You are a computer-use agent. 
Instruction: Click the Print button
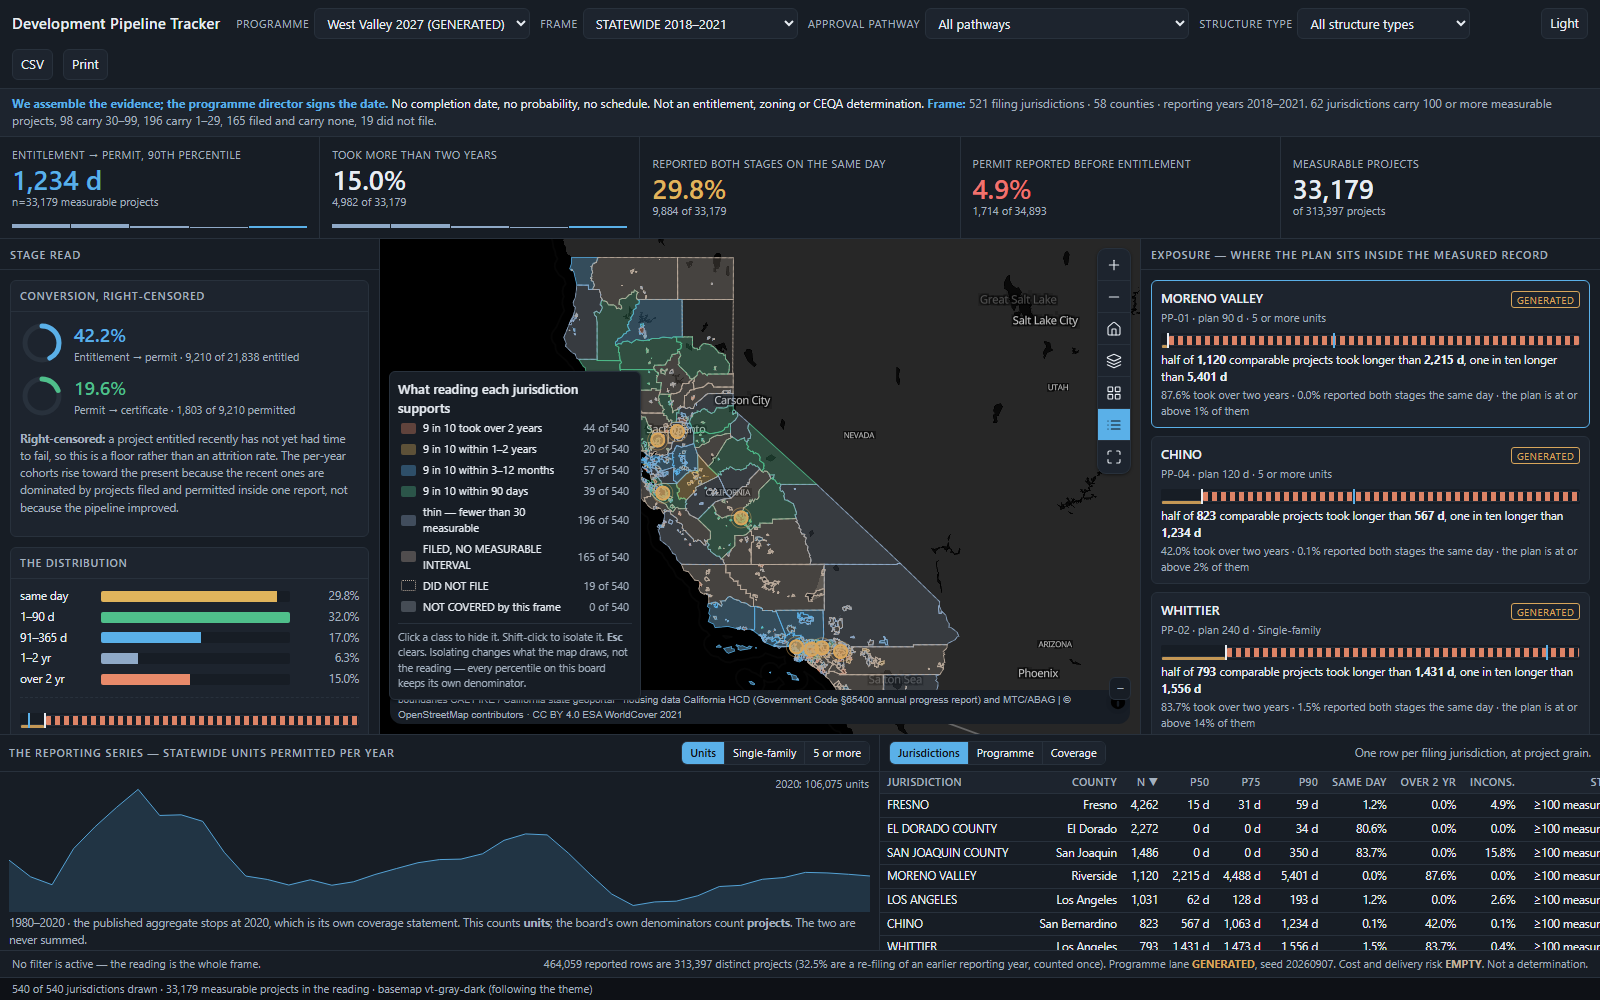click(85, 64)
